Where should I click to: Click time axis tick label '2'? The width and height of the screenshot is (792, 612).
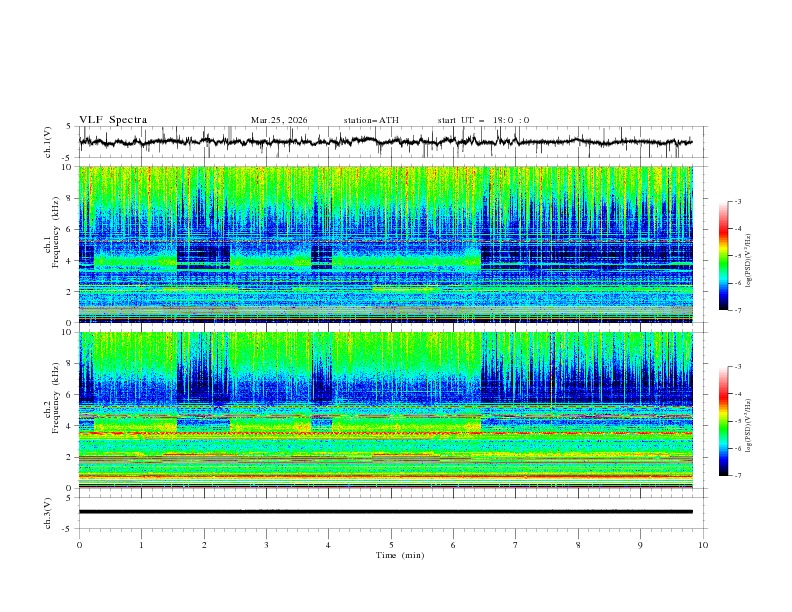coord(204,545)
